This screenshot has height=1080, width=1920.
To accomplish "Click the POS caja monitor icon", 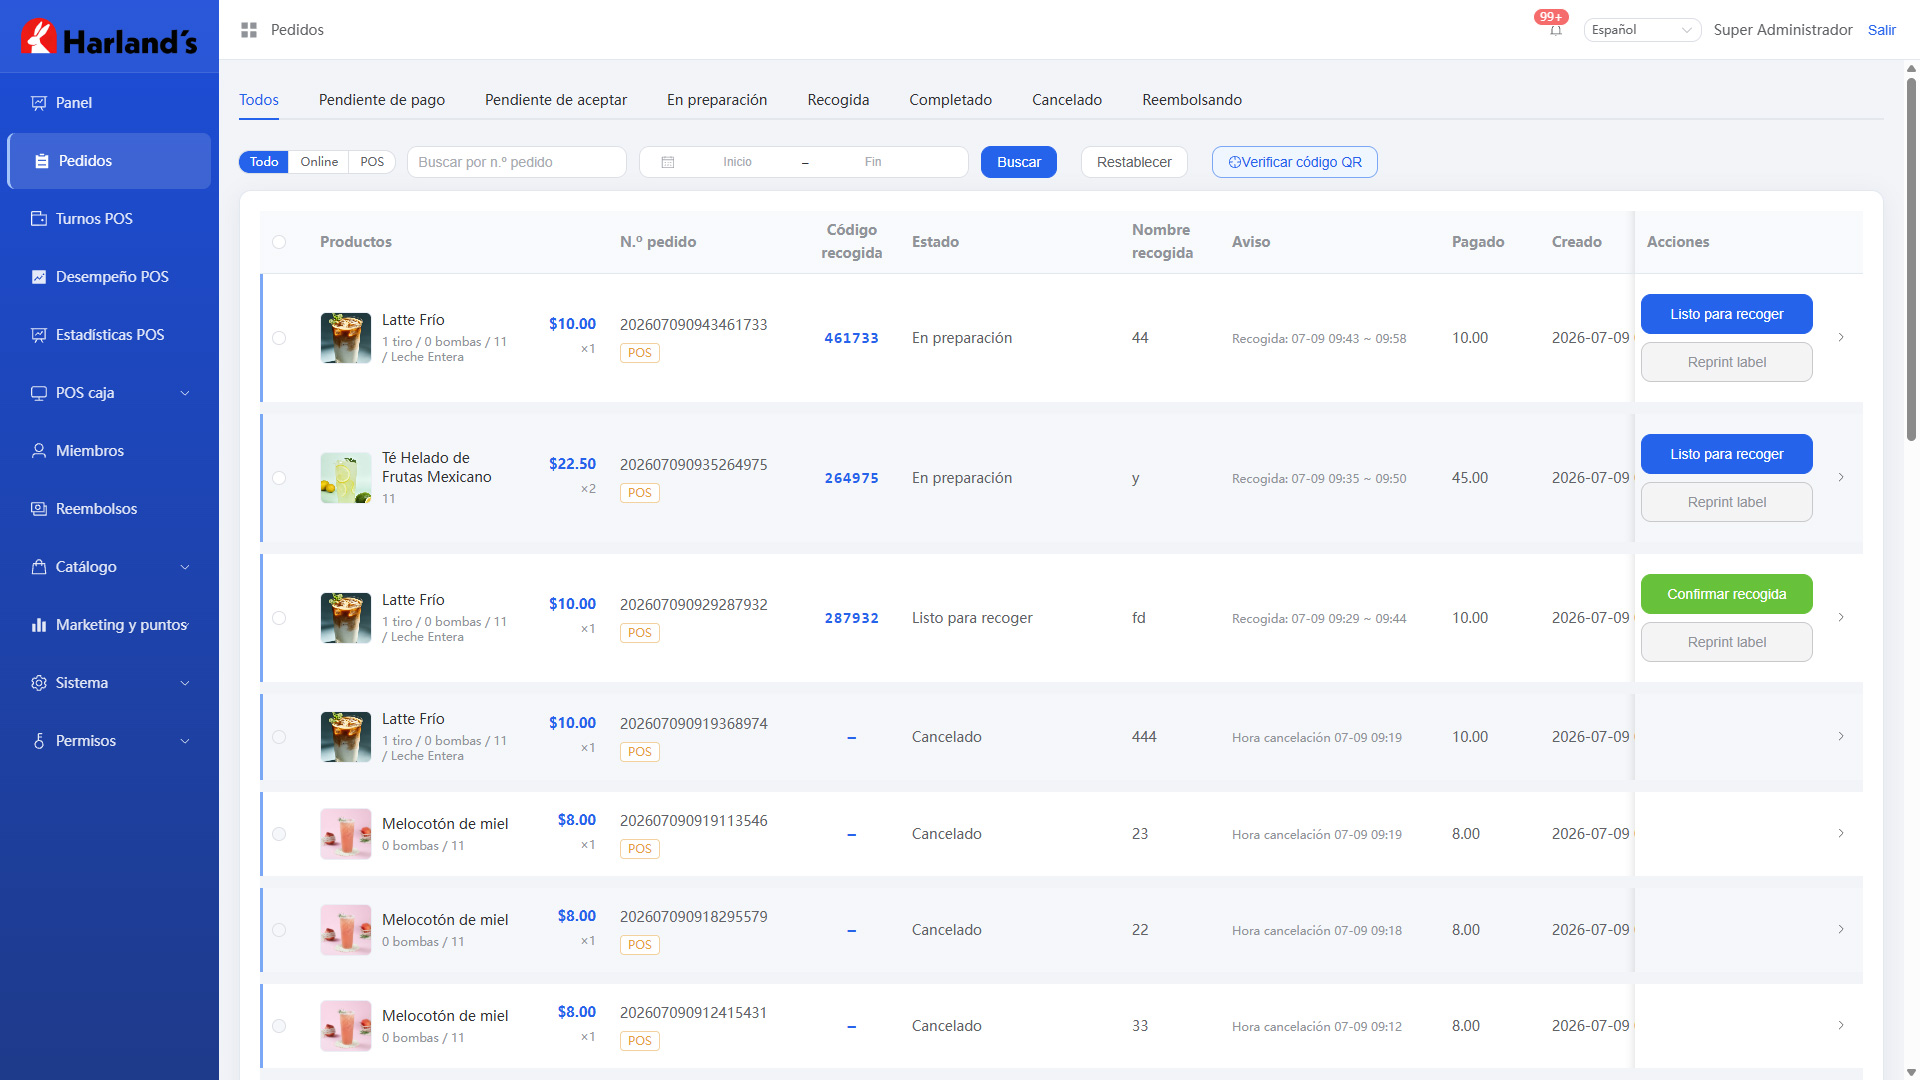I will point(39,393).
